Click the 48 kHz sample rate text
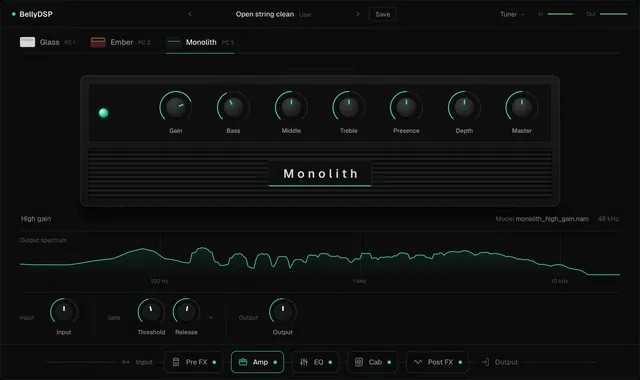The width and height of the screenshot is (640, 380). (x=608, y=219)
